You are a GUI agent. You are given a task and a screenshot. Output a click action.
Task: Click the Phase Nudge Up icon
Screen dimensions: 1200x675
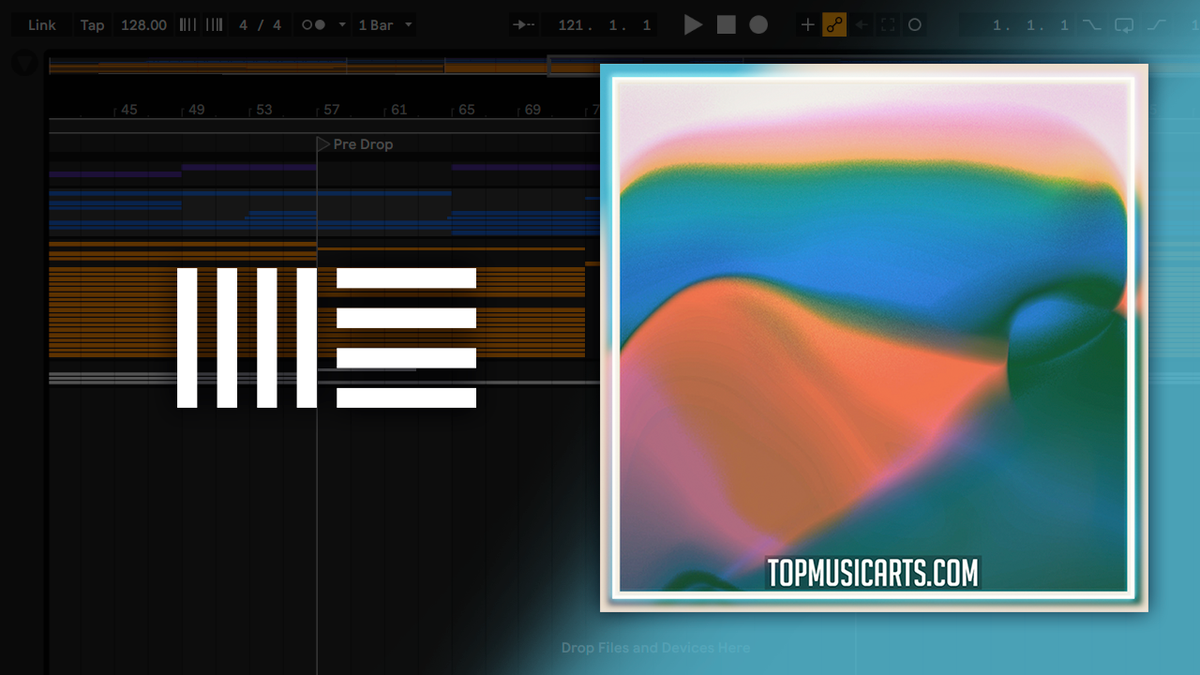point(214,25)
